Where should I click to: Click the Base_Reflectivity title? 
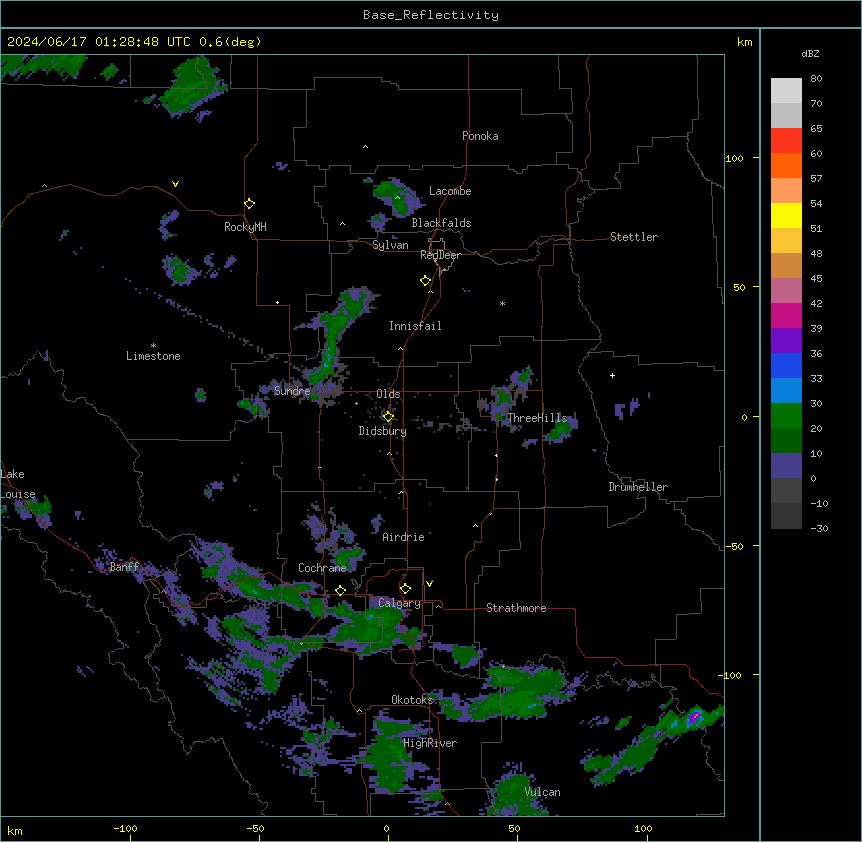[431, 15]
